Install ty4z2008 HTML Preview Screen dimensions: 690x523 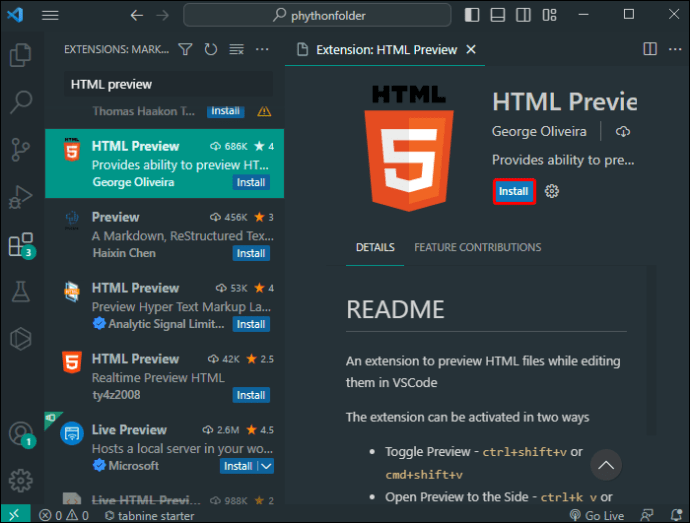click(x=251, y=395)
